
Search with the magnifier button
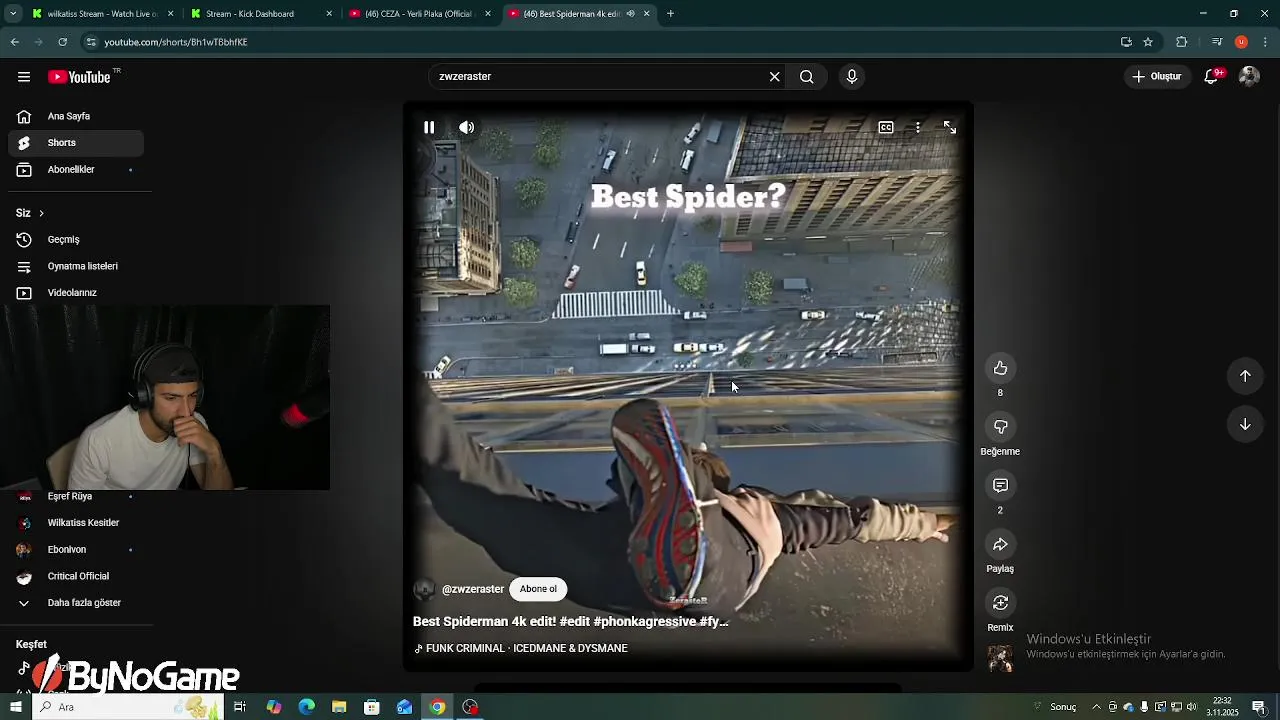[807, 77]
